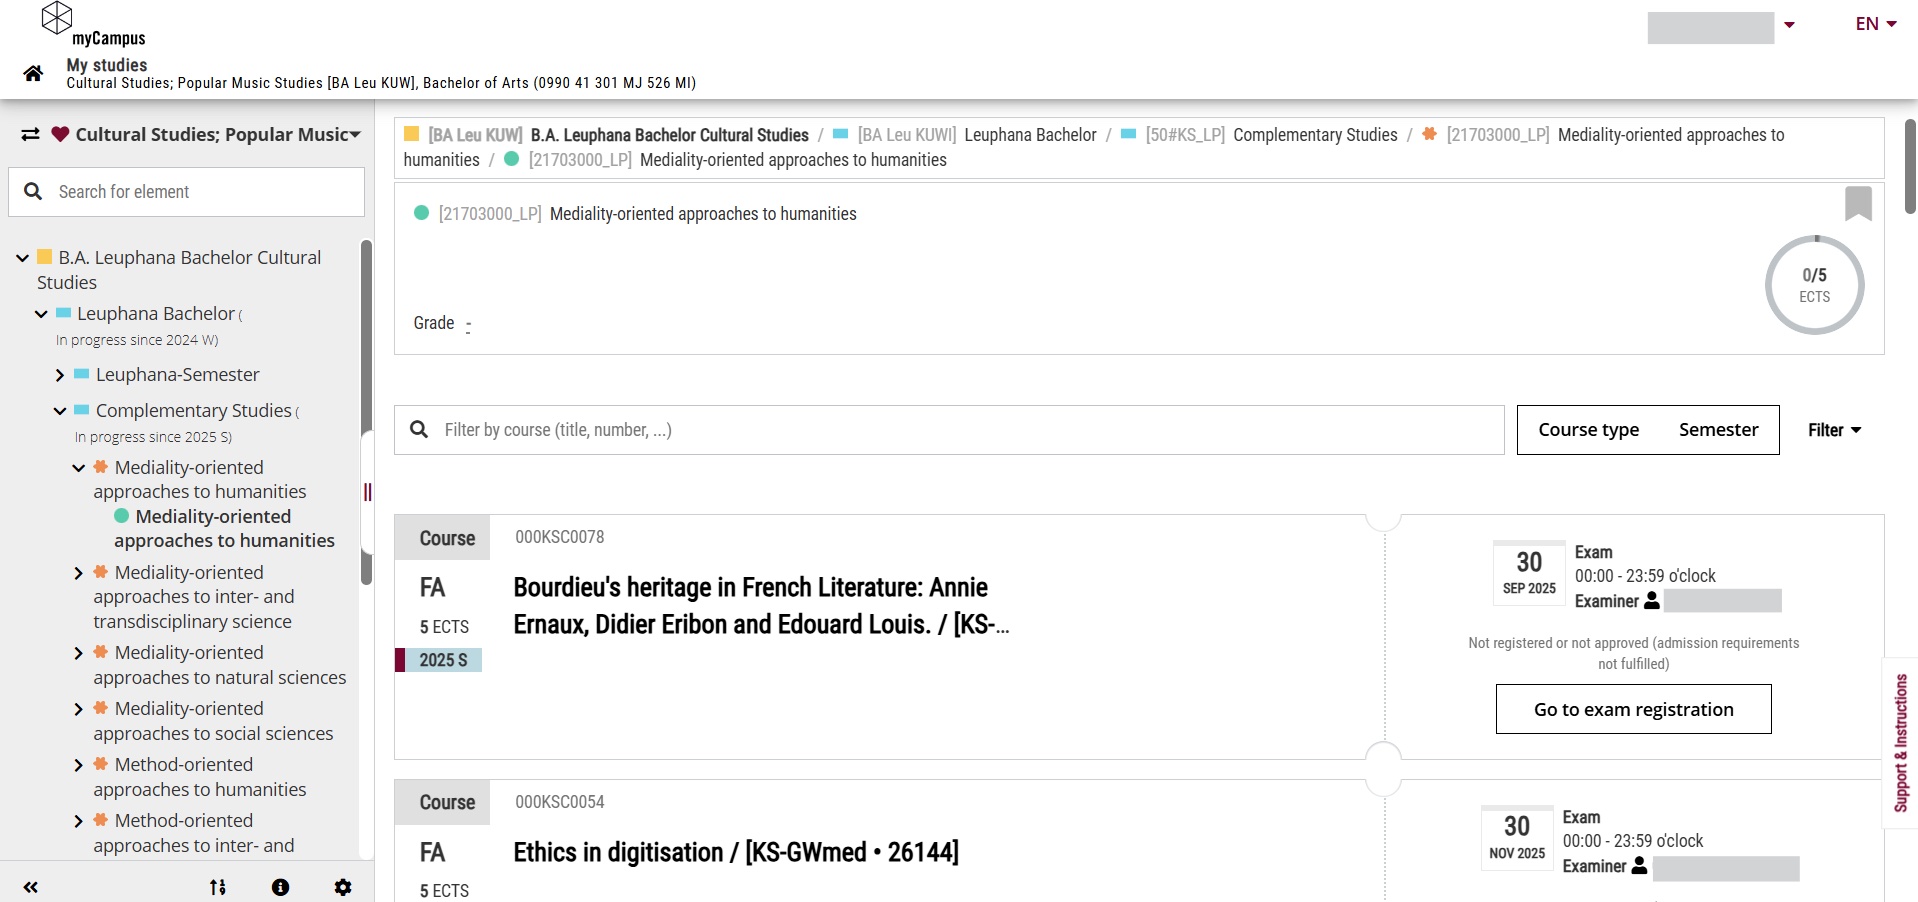Click Go to exam registration button
The width and height of the screenshot is (1918, 902).
(1633, 709)
